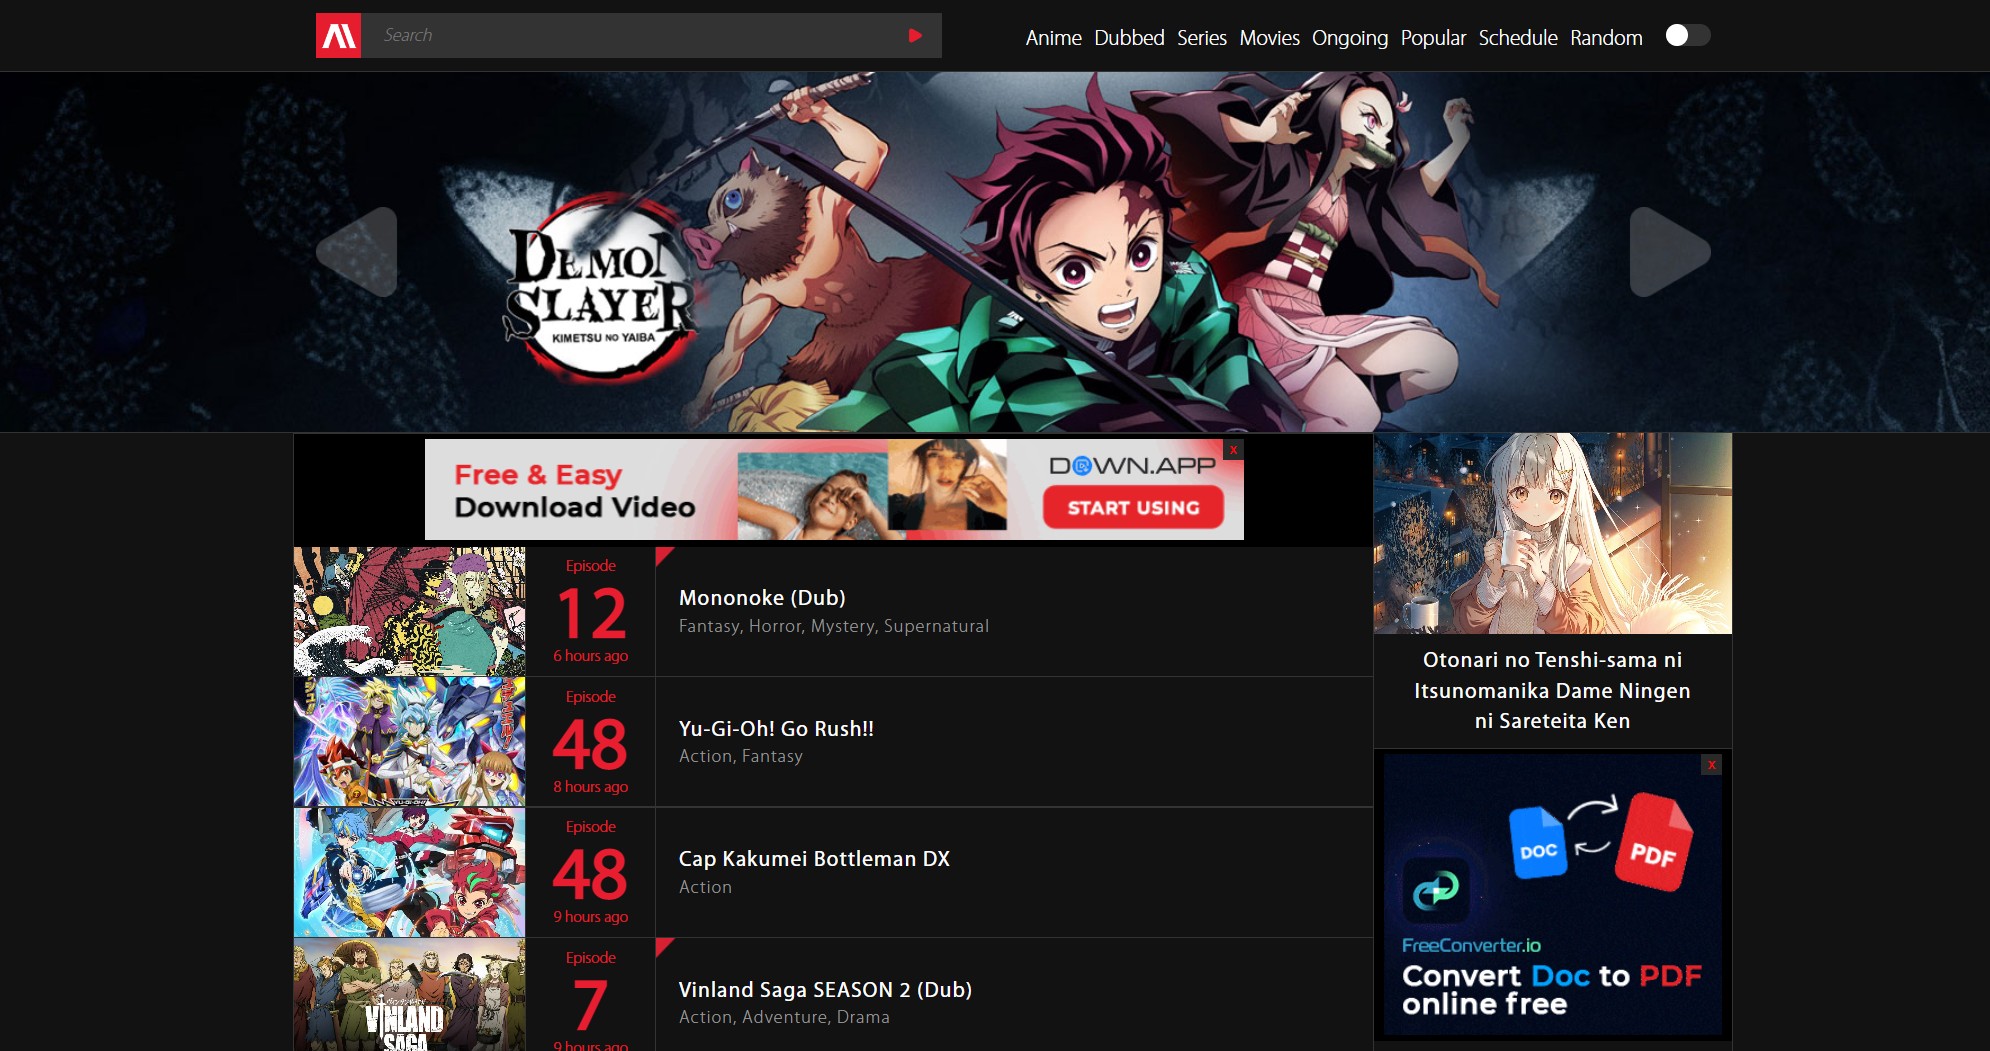Click the '8 hours ago' timestamp

pyautogui.click(x=590, y=787)
